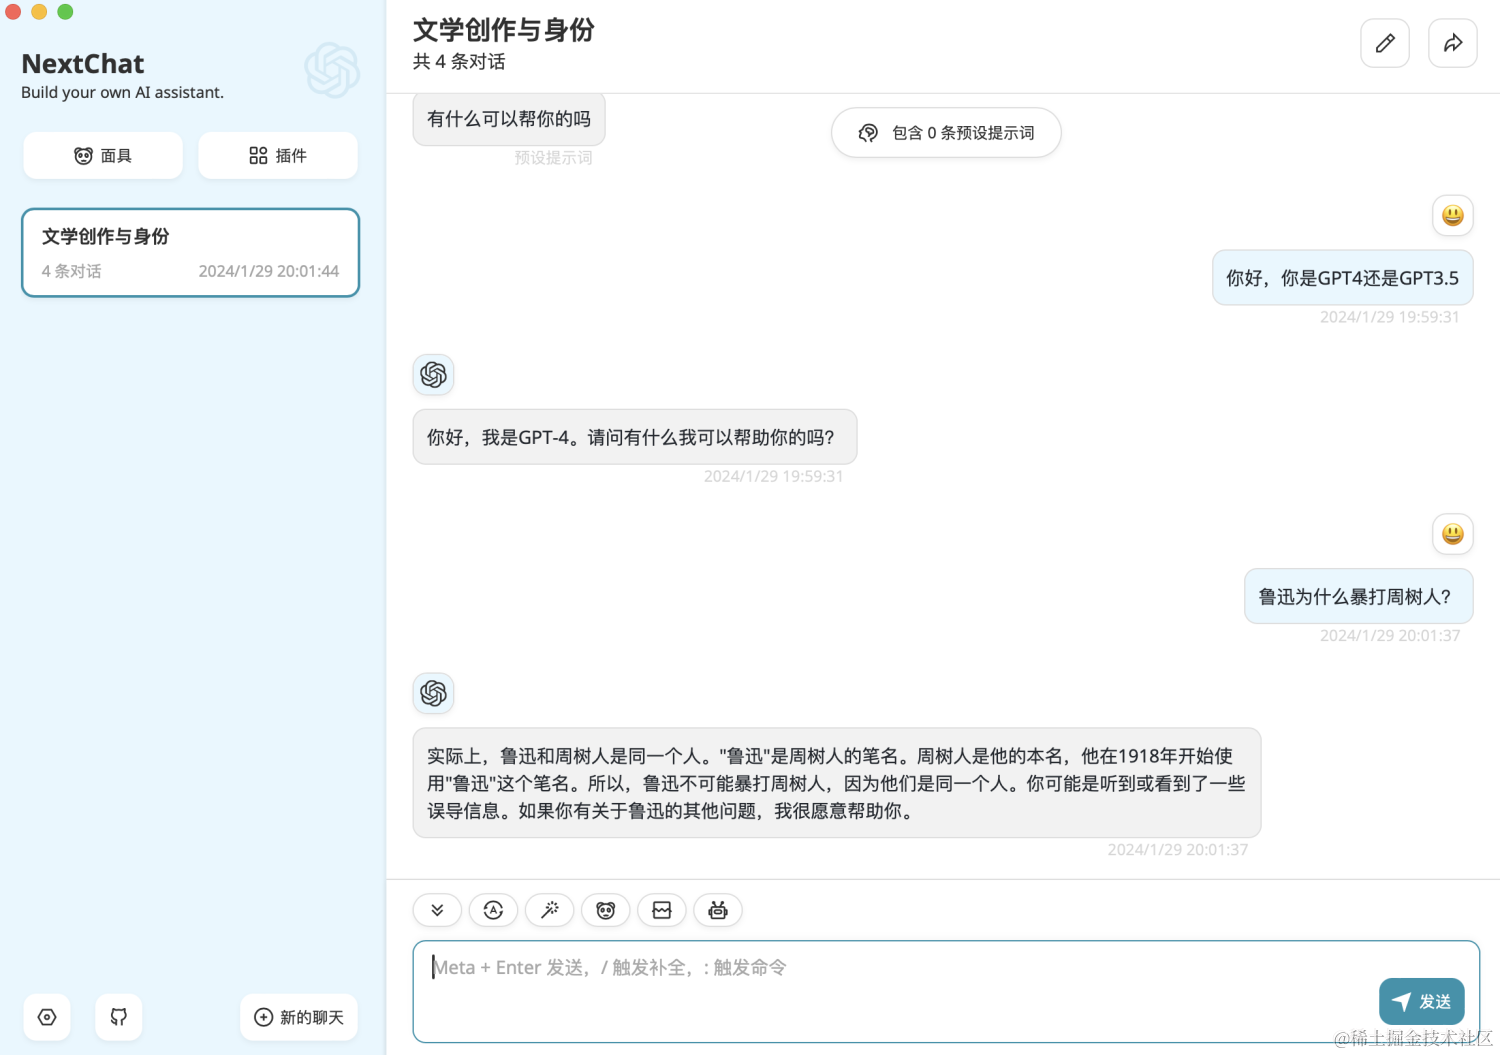
Task: Click the 共 4 条对话 subtitle
Action: (459, 62)
